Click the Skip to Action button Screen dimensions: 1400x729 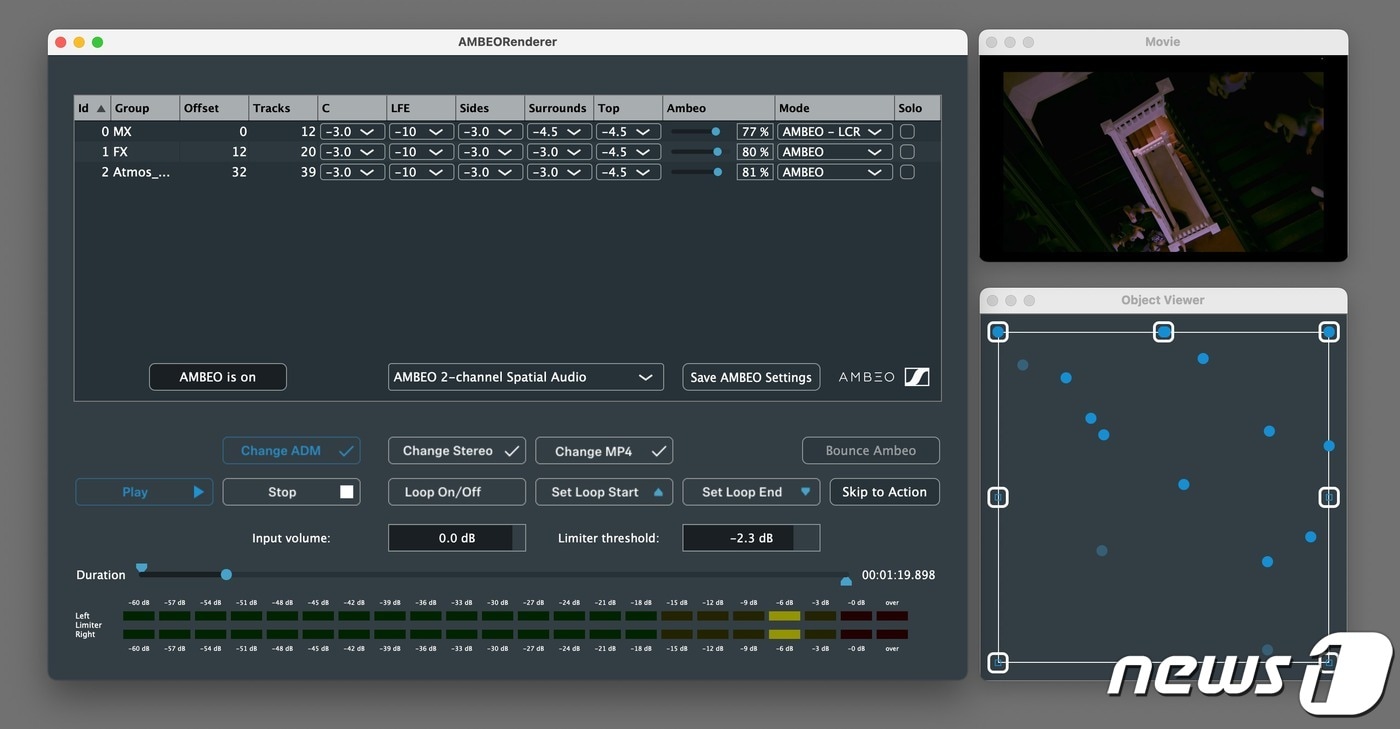pyautogui.click(x=885, y=492)
